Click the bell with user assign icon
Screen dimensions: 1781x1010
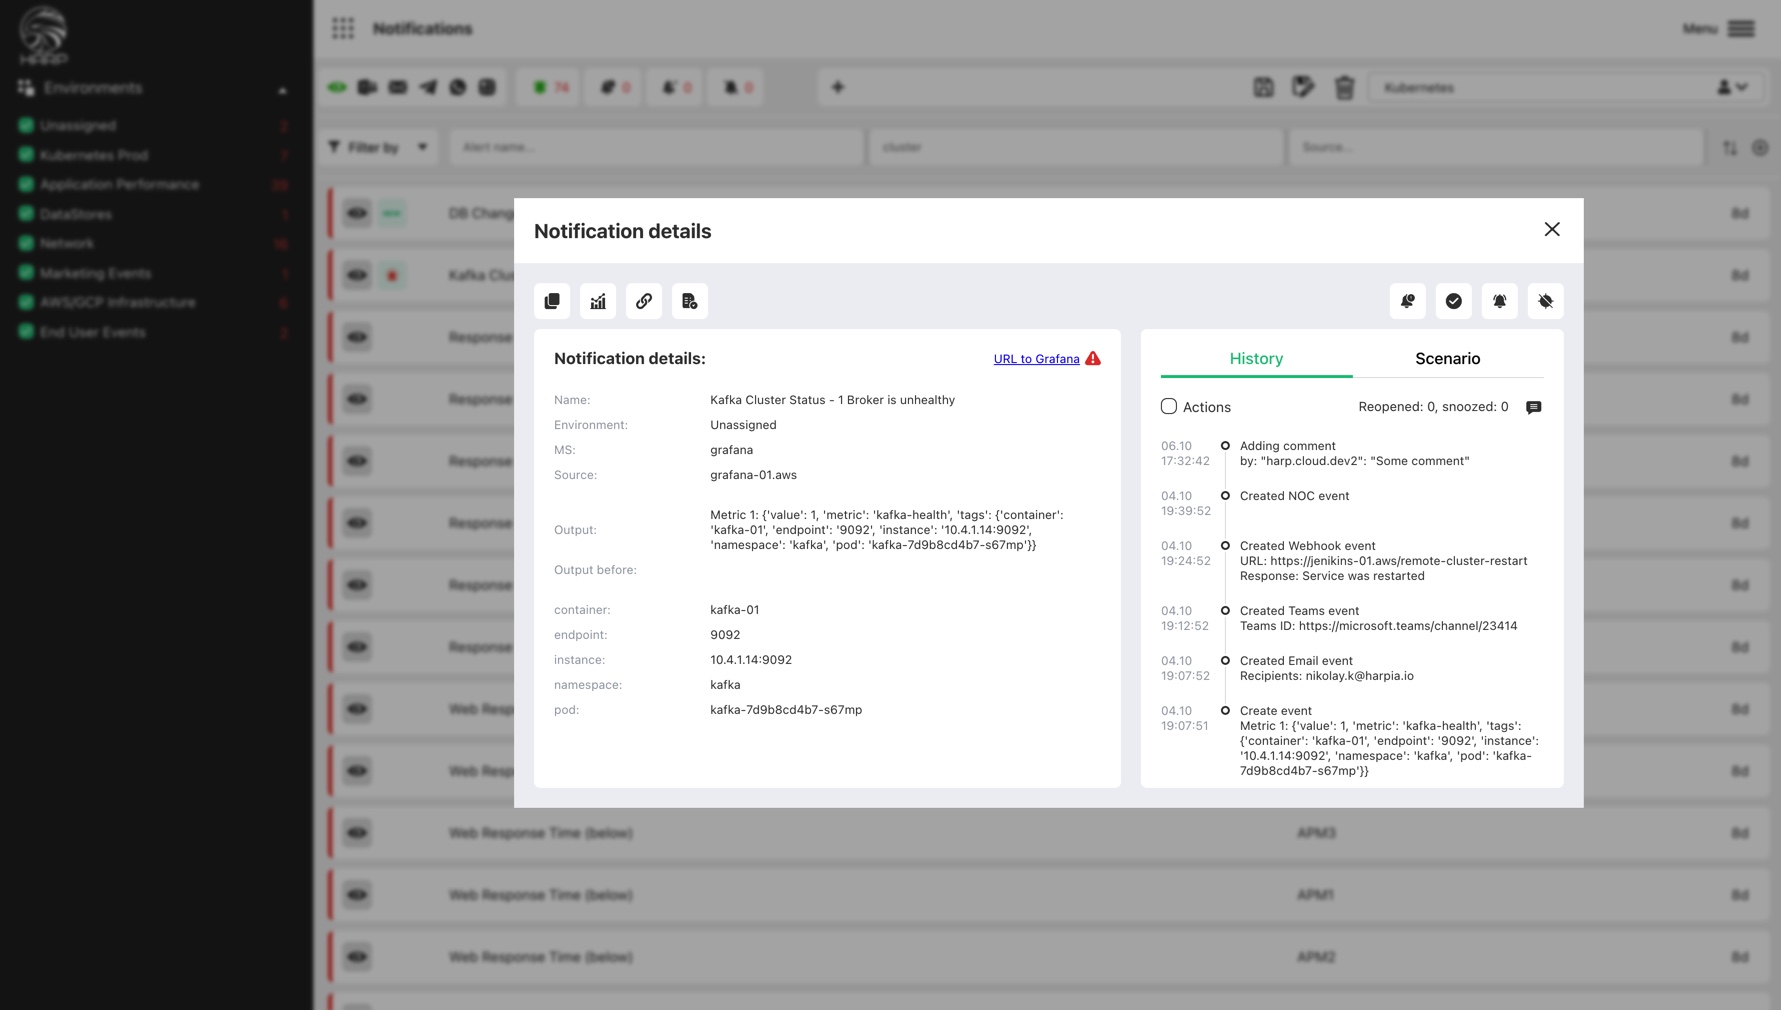(x=1408, y=301)
